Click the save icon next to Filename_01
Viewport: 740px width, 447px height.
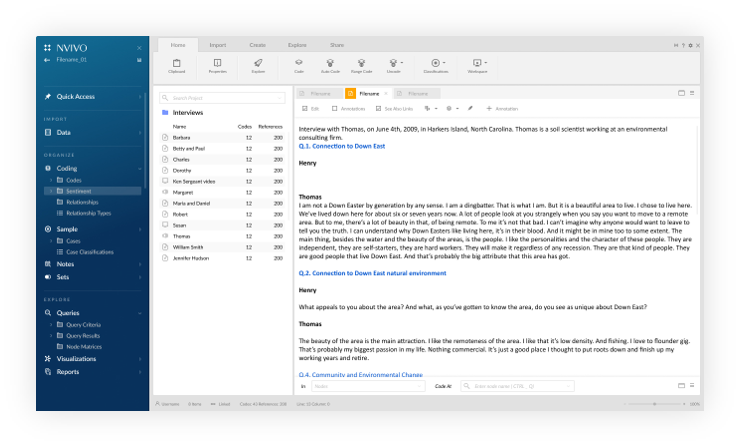pos(139,60)
